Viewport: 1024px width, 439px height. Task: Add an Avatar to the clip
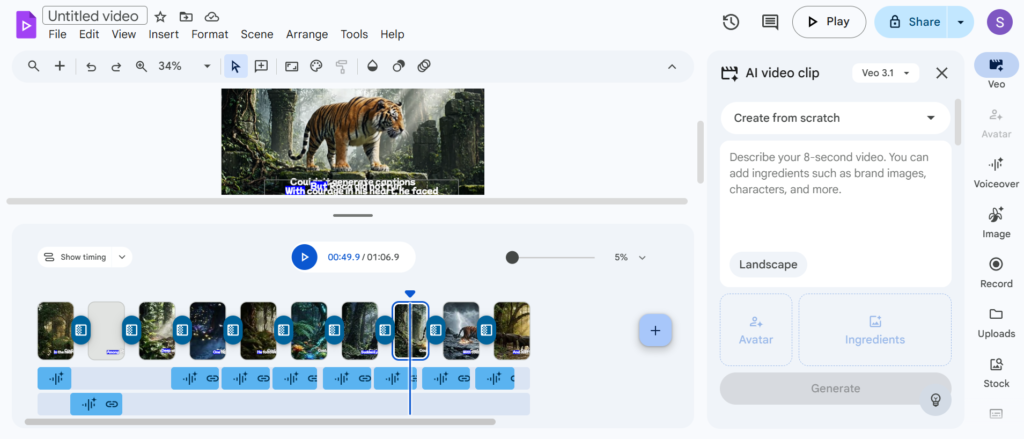point(756,330)
